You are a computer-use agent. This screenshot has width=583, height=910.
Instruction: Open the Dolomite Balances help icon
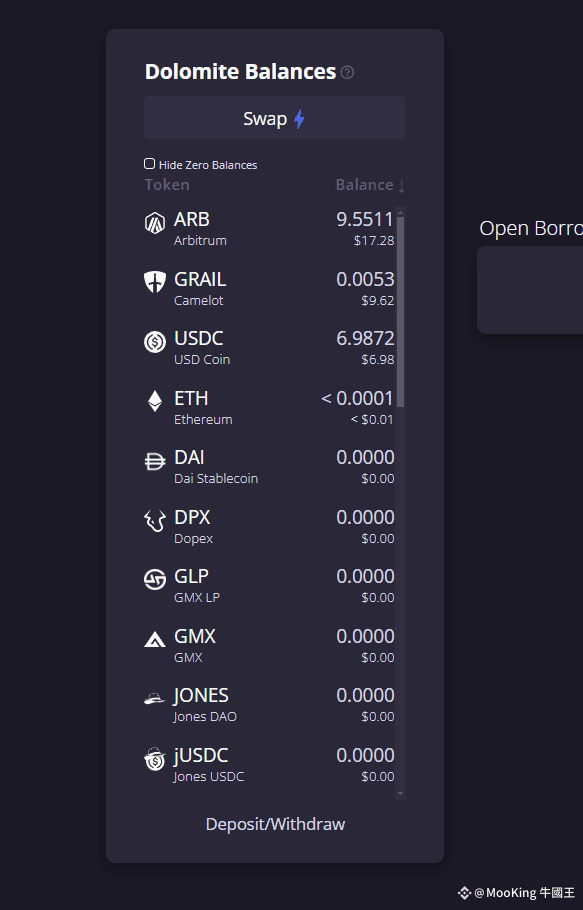click(x=347, y=73)
